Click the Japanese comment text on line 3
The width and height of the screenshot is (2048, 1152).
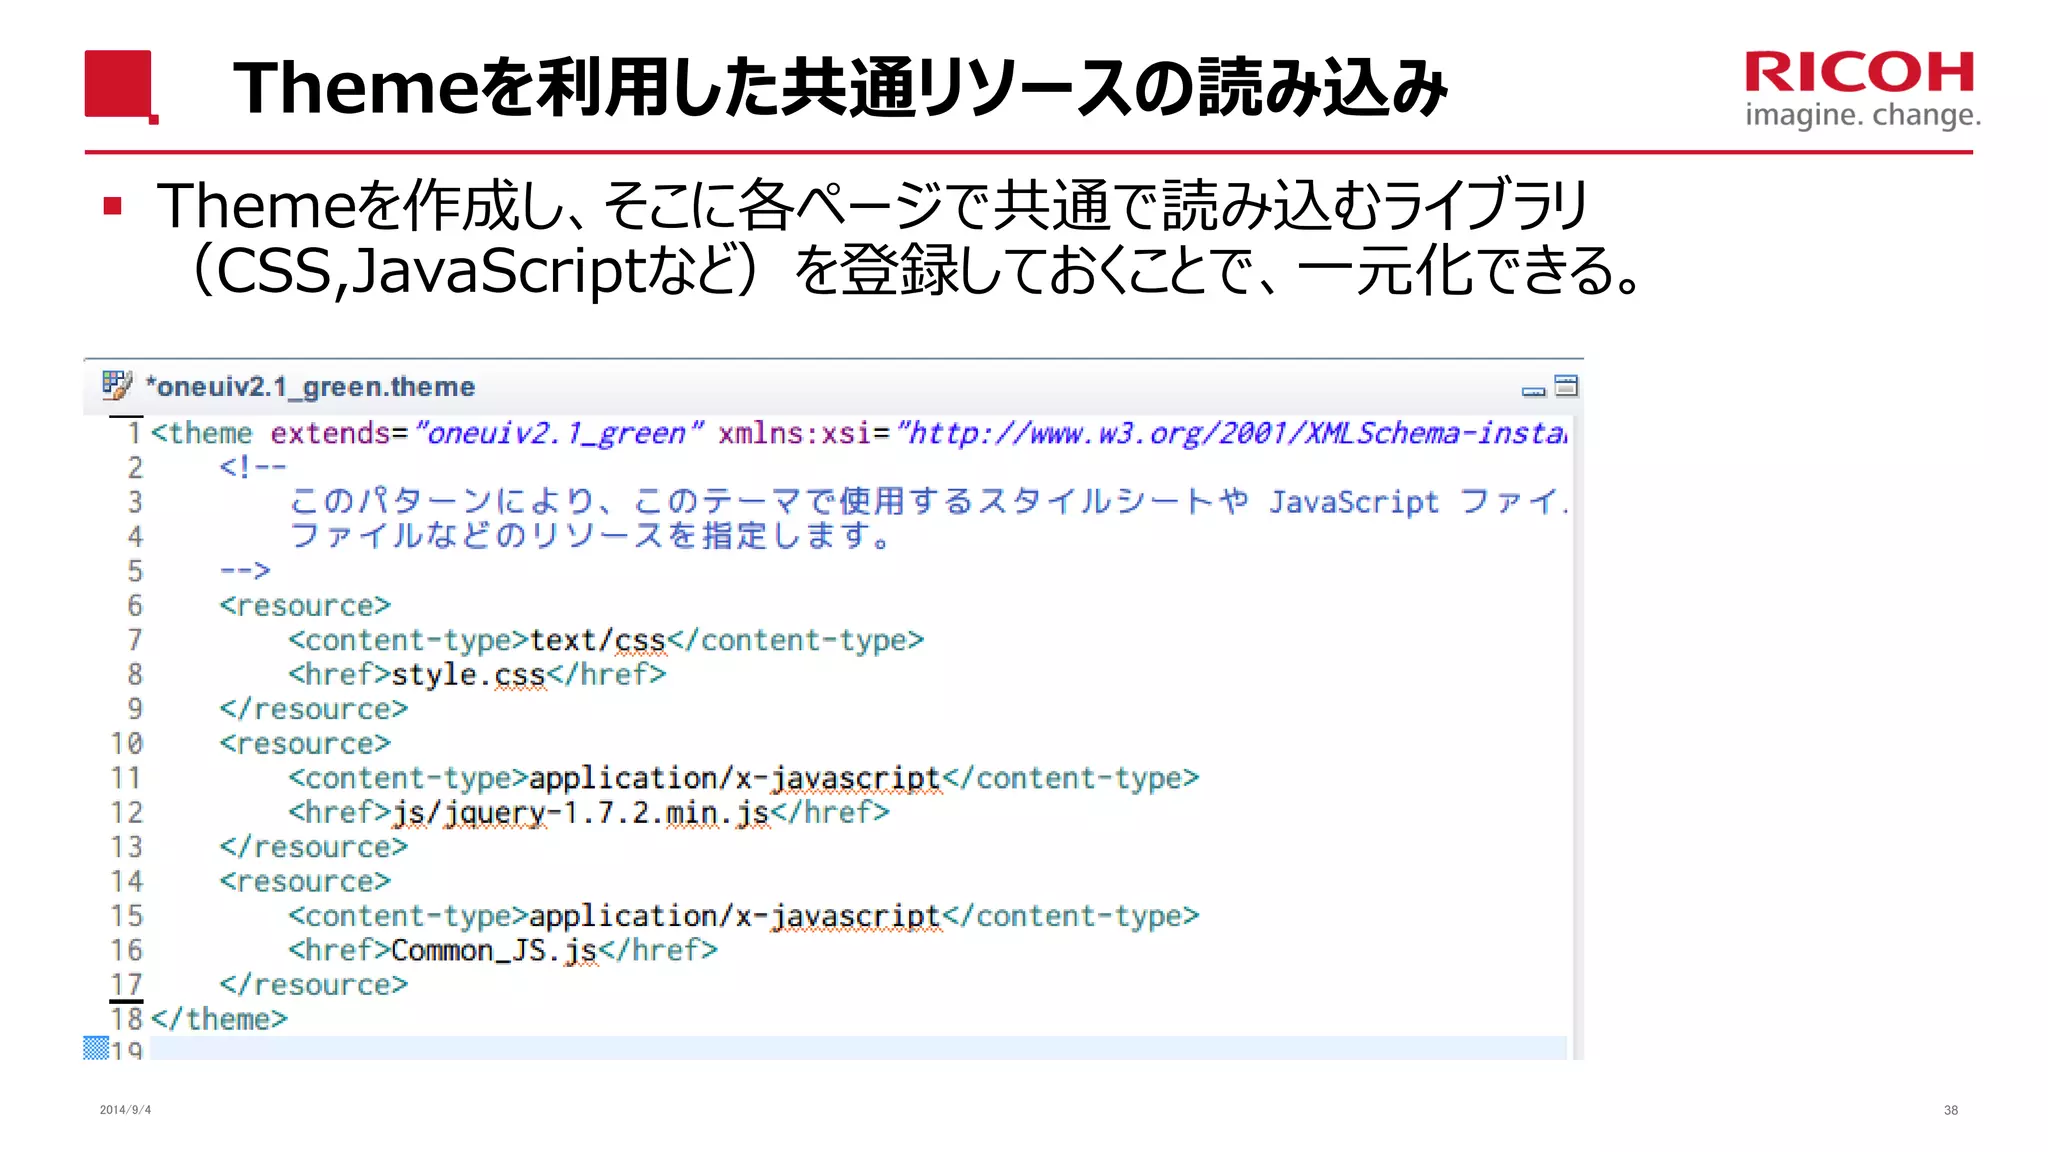pyautogui.click(x=927, y=501)
